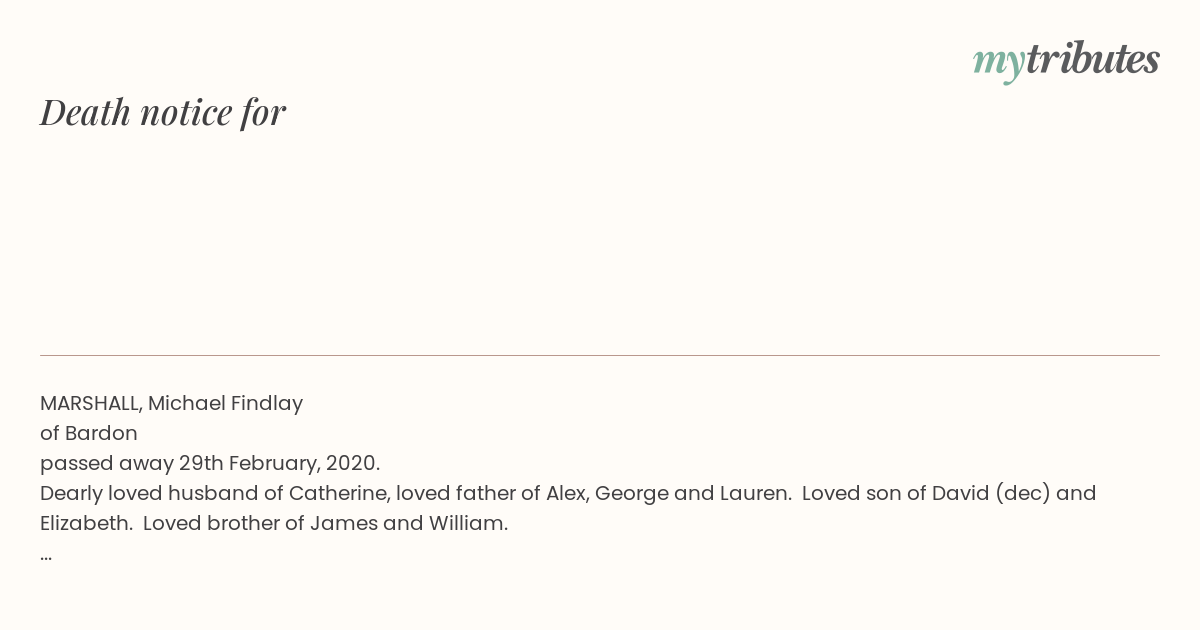The width and height of the screenshot is (1200, 630).
Task: Click the gray "tributes" part of the logo
Action: (1093, 59)
